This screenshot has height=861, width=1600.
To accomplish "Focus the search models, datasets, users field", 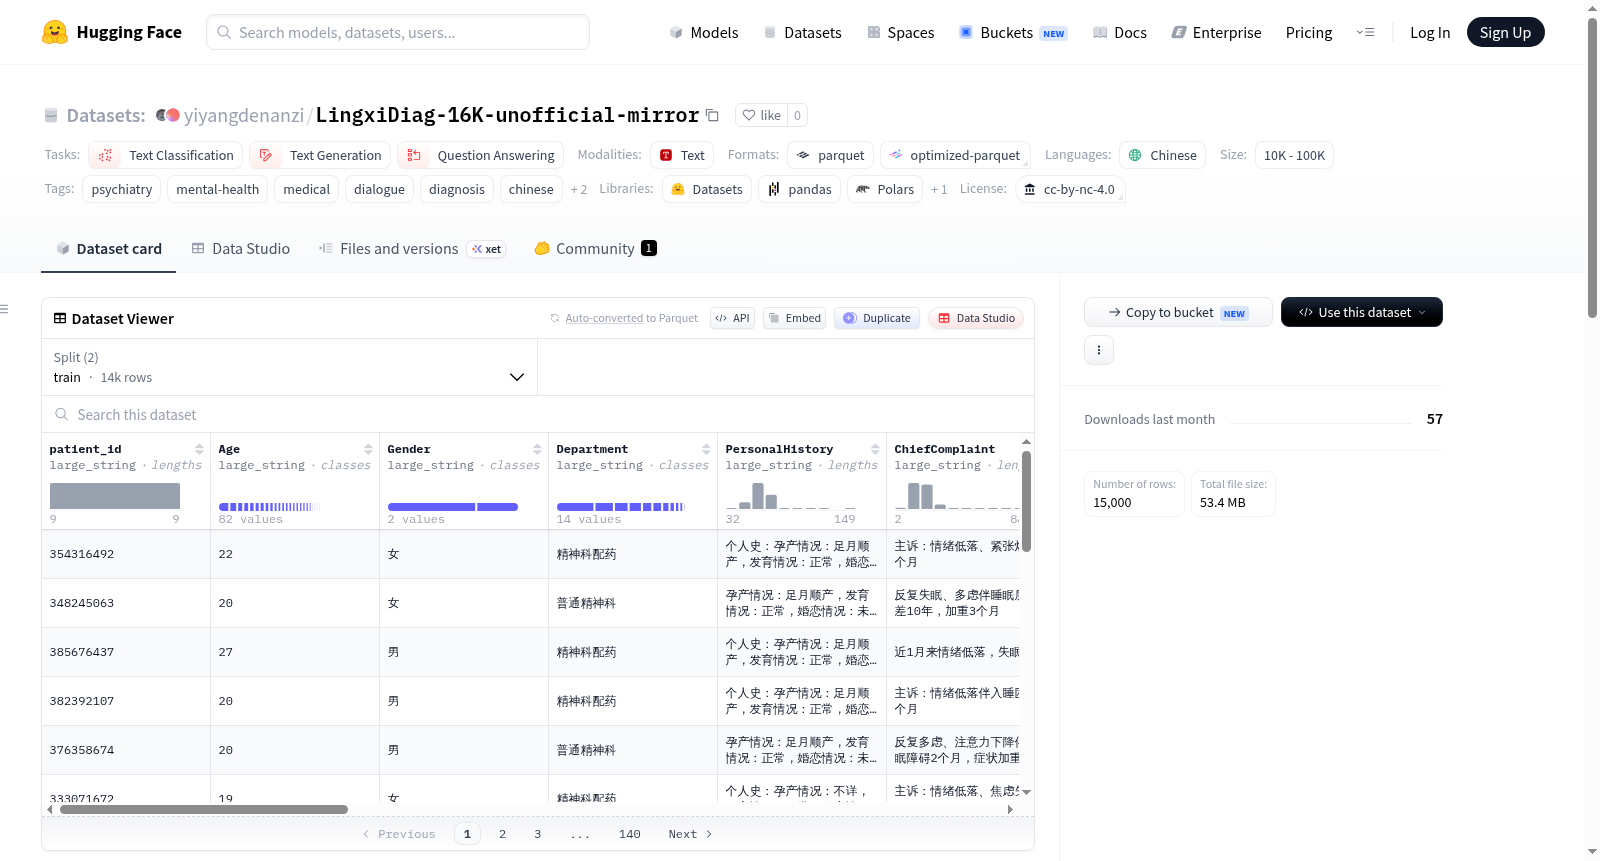I will [398, 32].
